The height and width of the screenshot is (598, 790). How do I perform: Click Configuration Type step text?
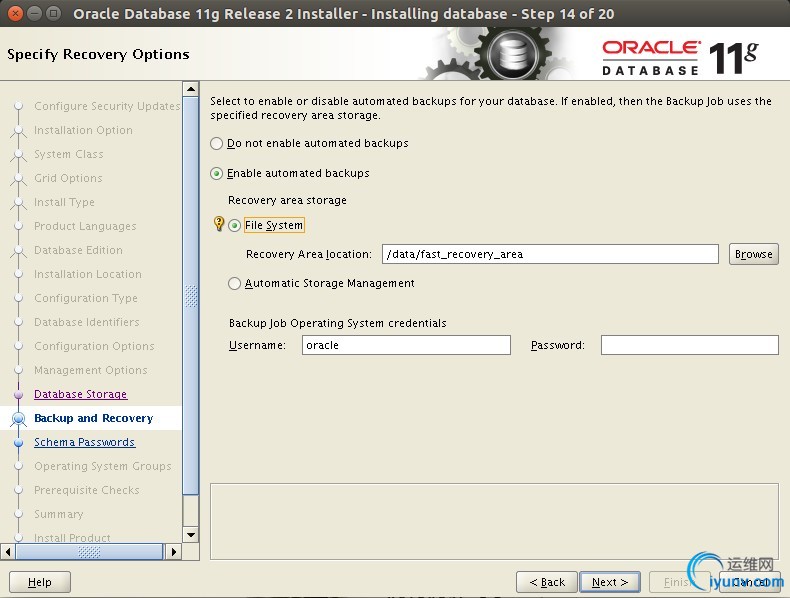86,298
